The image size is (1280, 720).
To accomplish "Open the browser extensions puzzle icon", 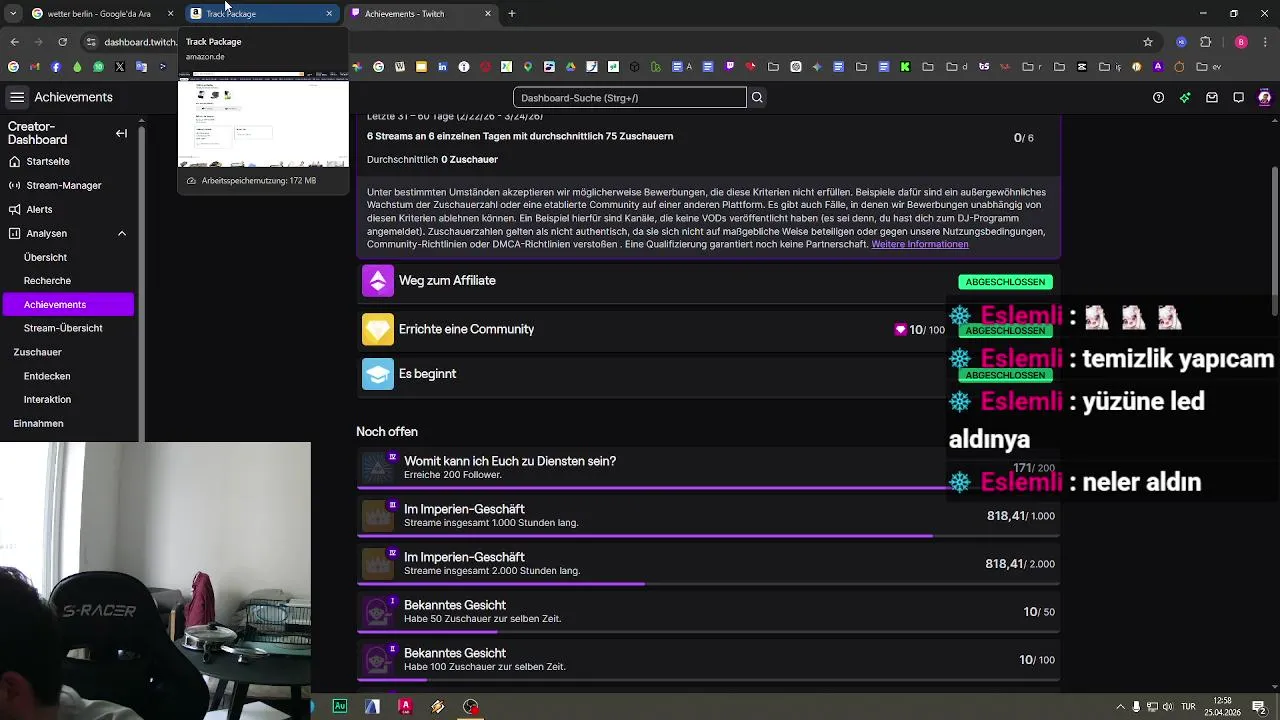I will 1205,42.
